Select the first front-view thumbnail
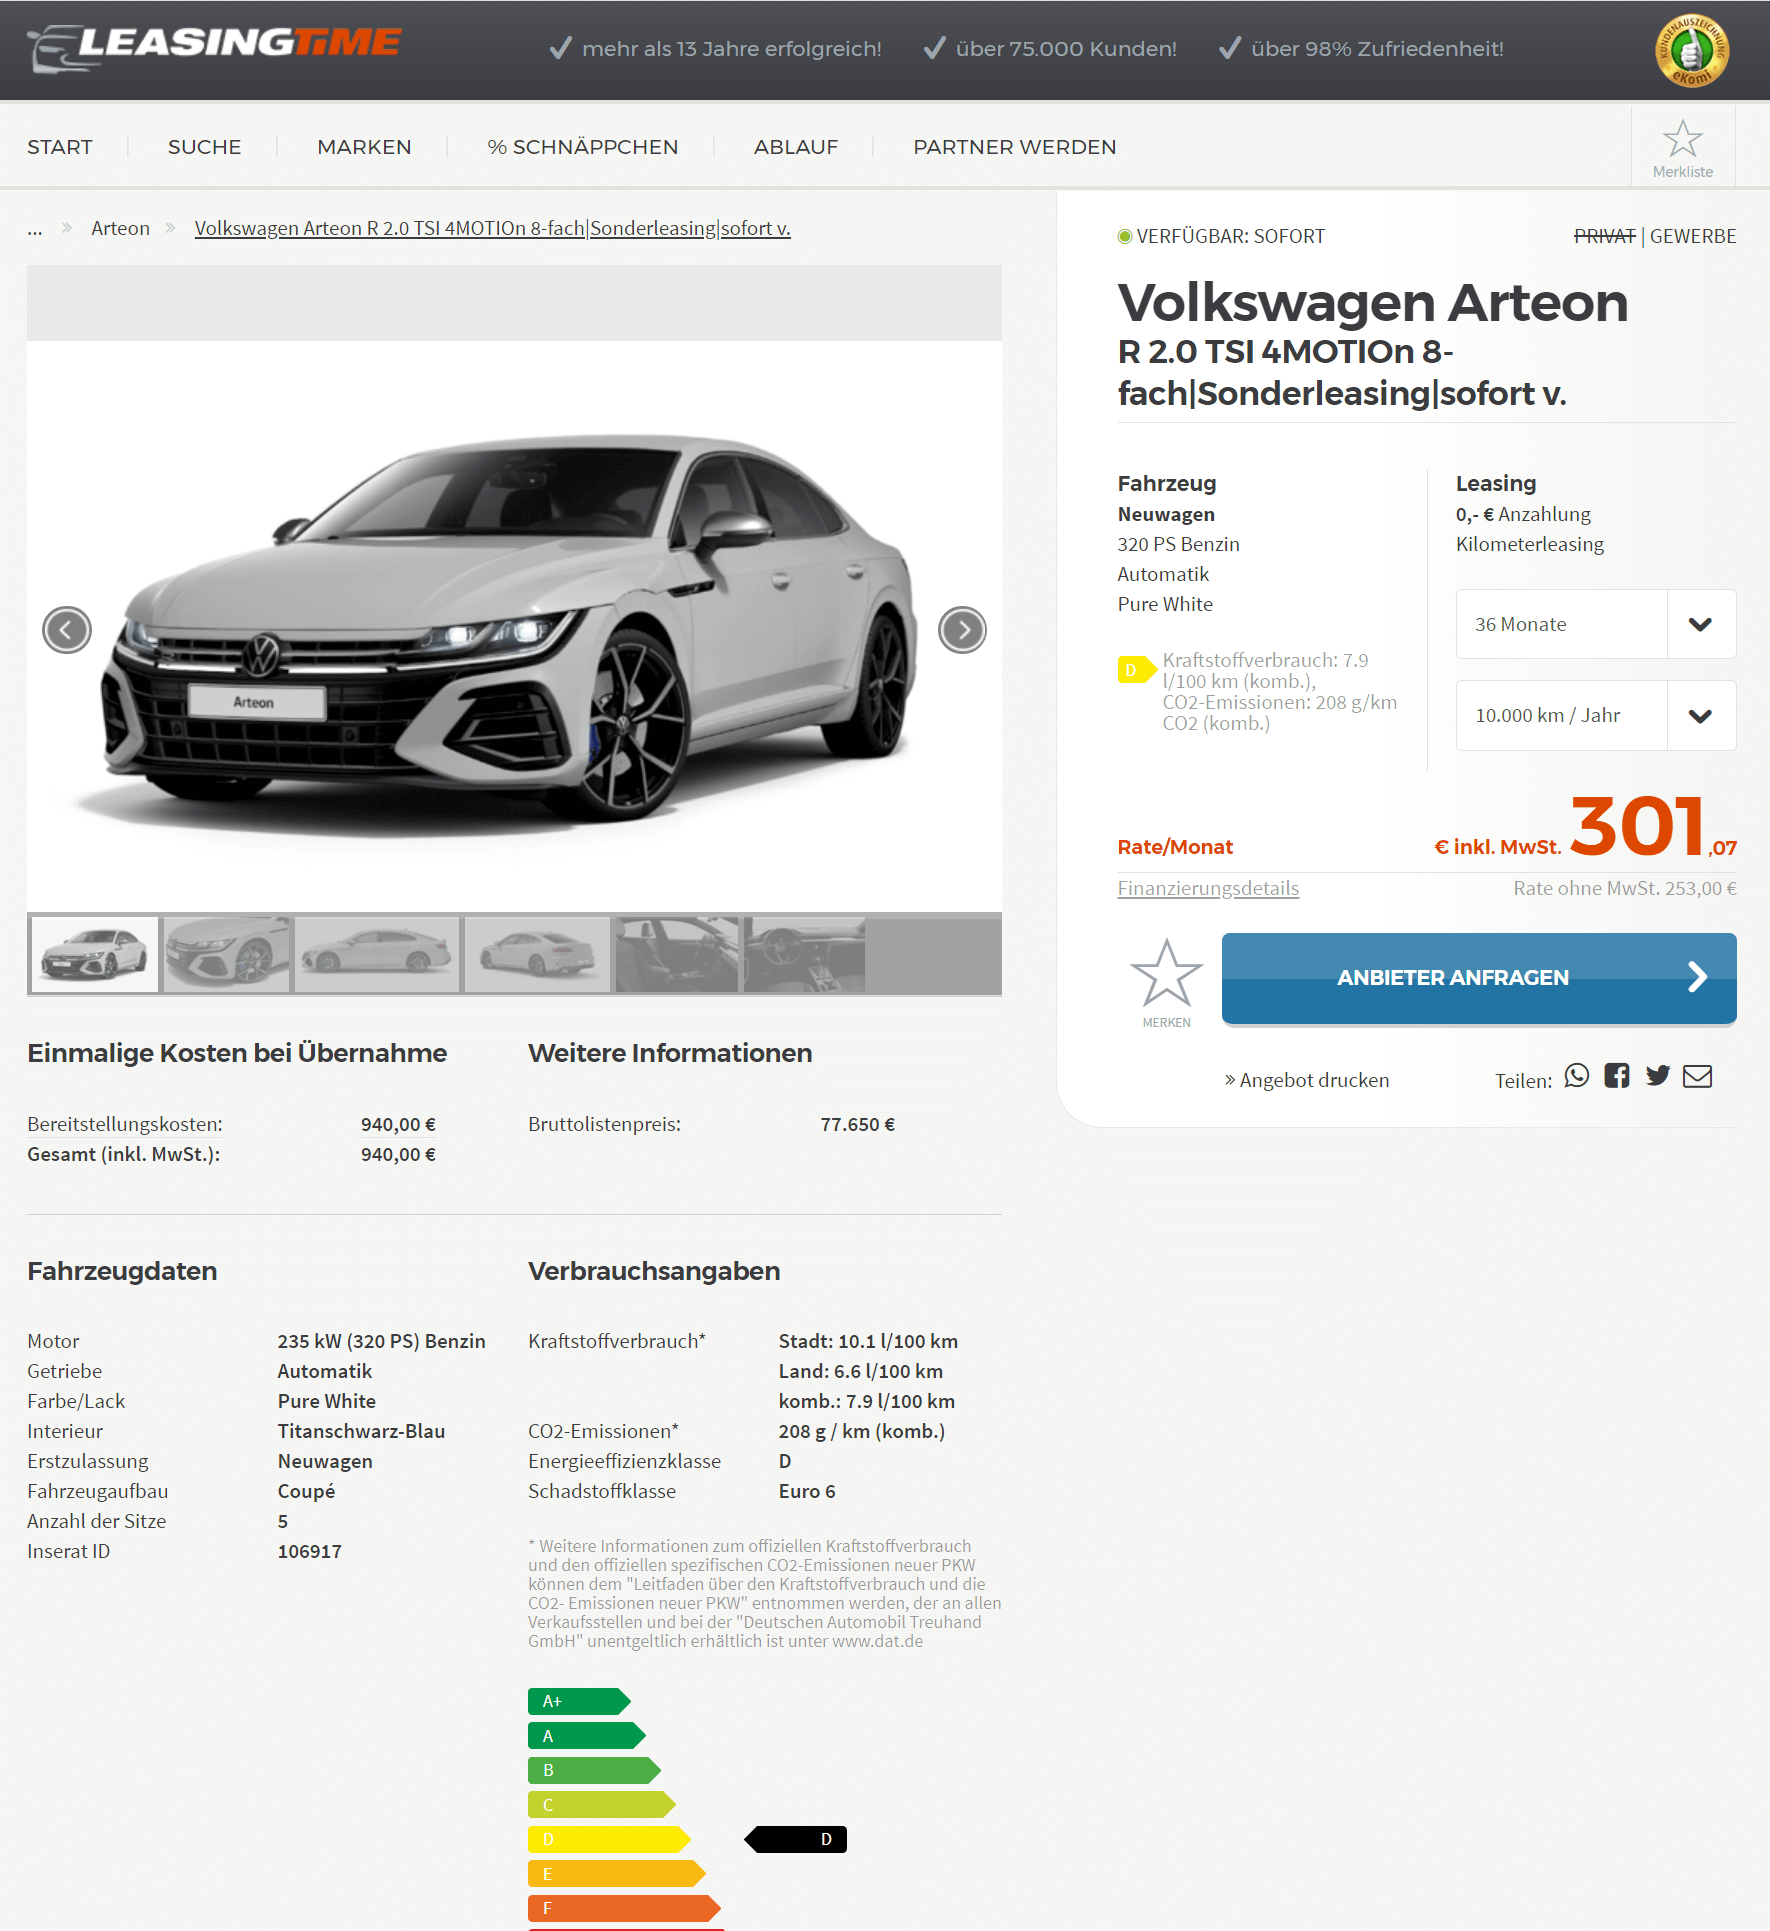The image size is (1770, 1931). tap(95, 954)
